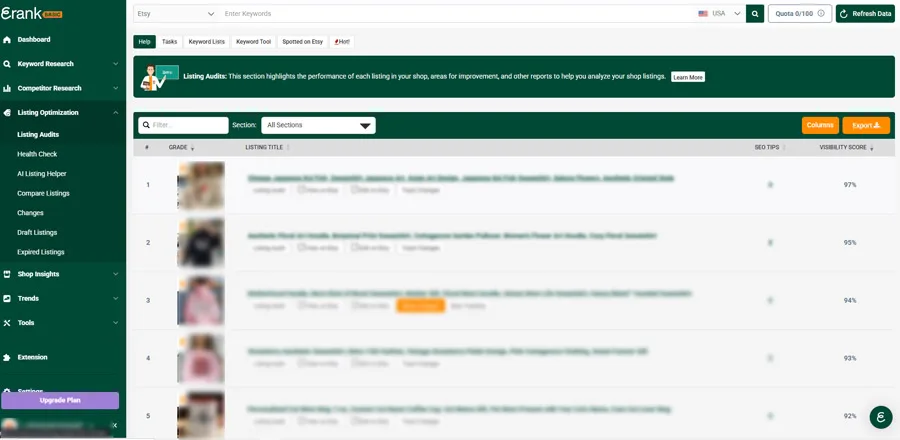This screenshot has height=440, width=900.
Task: Open the Etsy marketplace dropdown
Action: [x=176, y=14]
